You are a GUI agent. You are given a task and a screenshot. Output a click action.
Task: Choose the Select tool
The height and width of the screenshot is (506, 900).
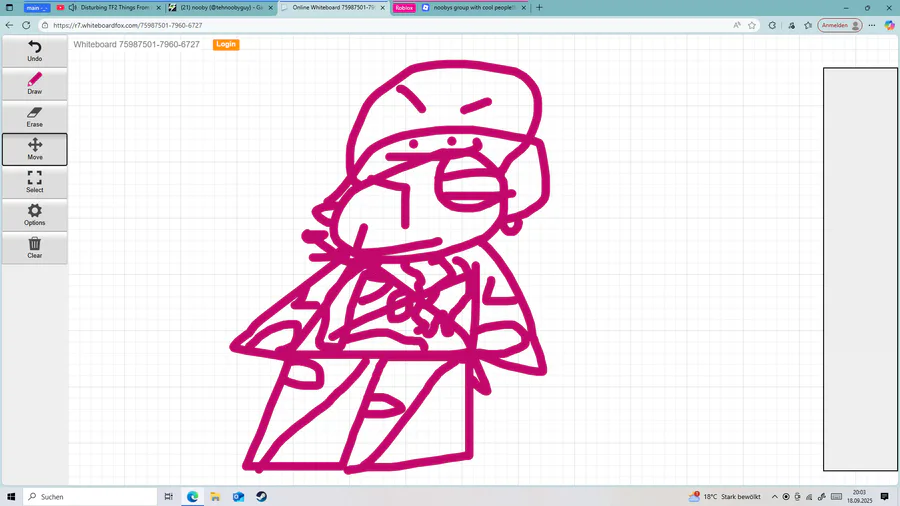(x=34, y=182)
